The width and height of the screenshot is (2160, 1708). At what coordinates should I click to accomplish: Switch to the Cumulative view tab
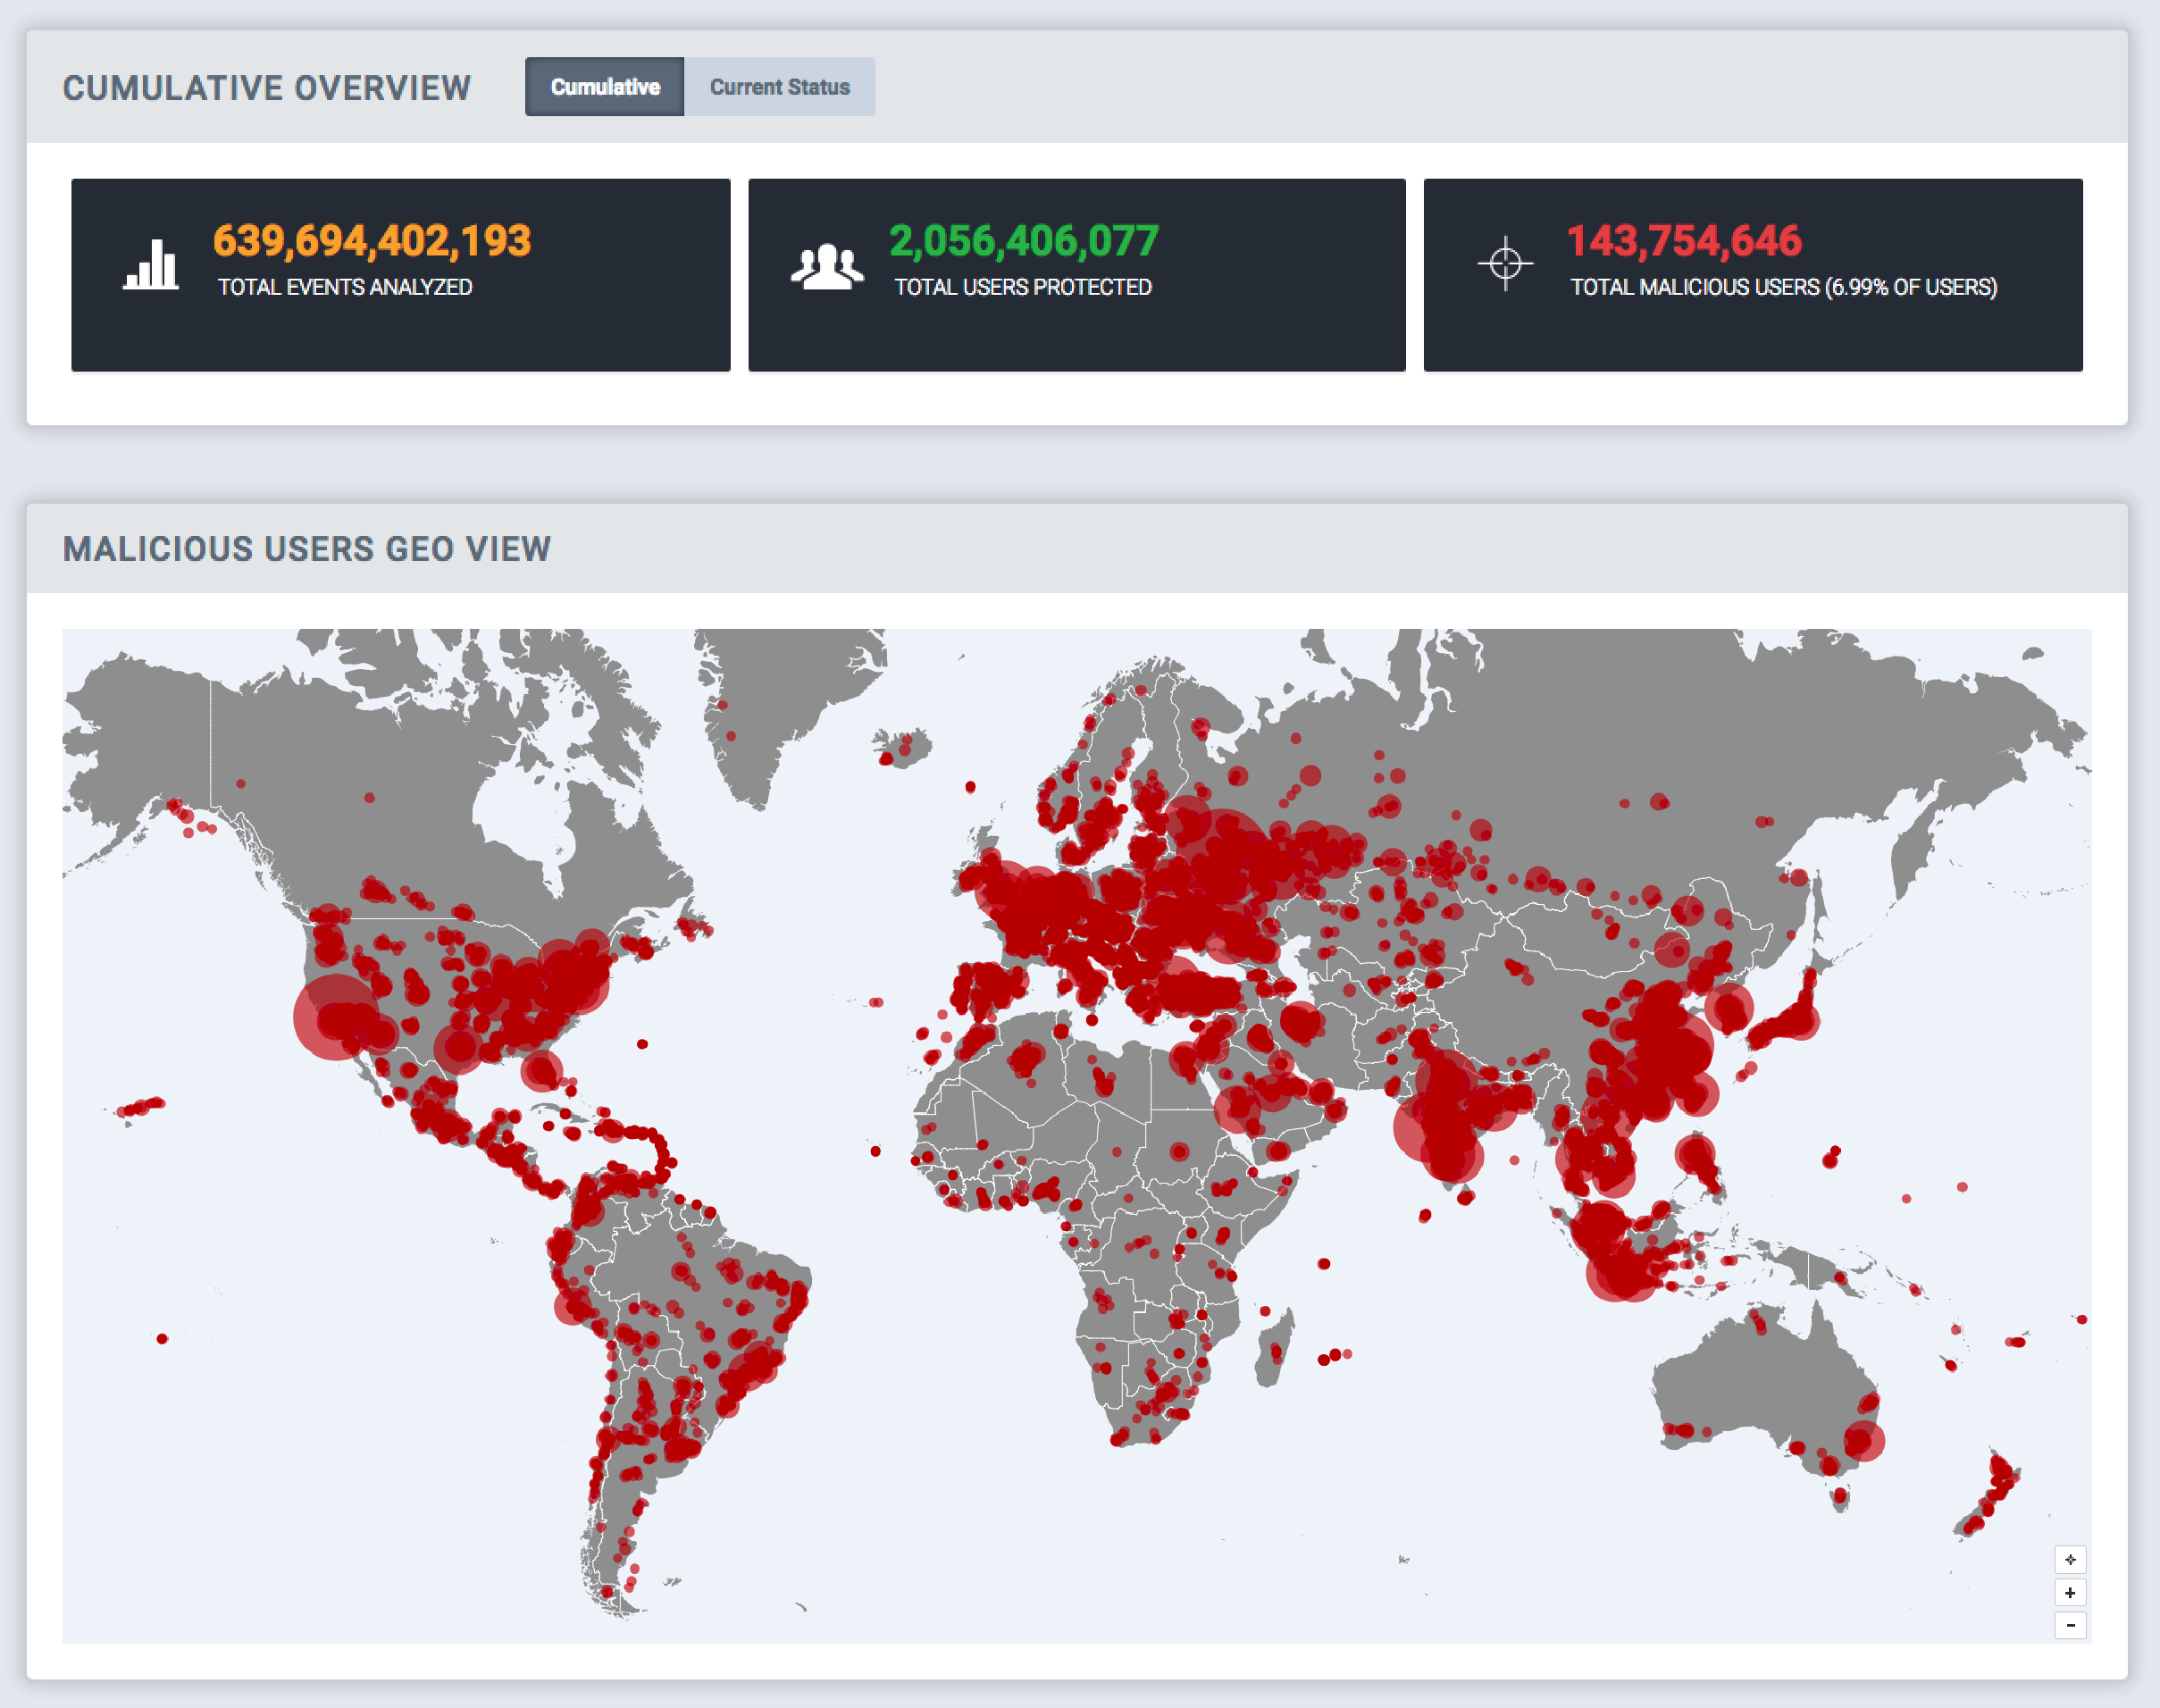[604, 87]
